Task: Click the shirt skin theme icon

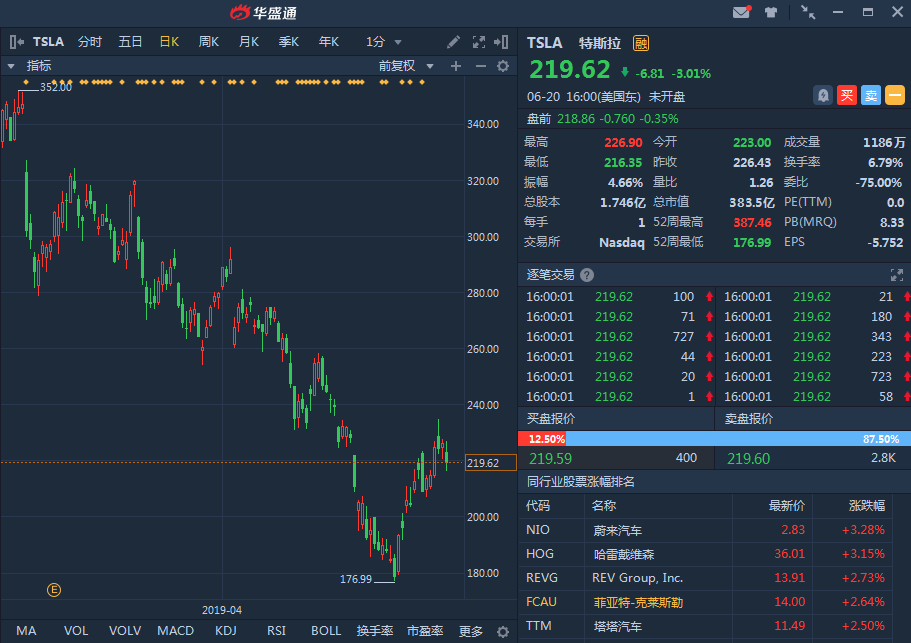Action: 771,12
